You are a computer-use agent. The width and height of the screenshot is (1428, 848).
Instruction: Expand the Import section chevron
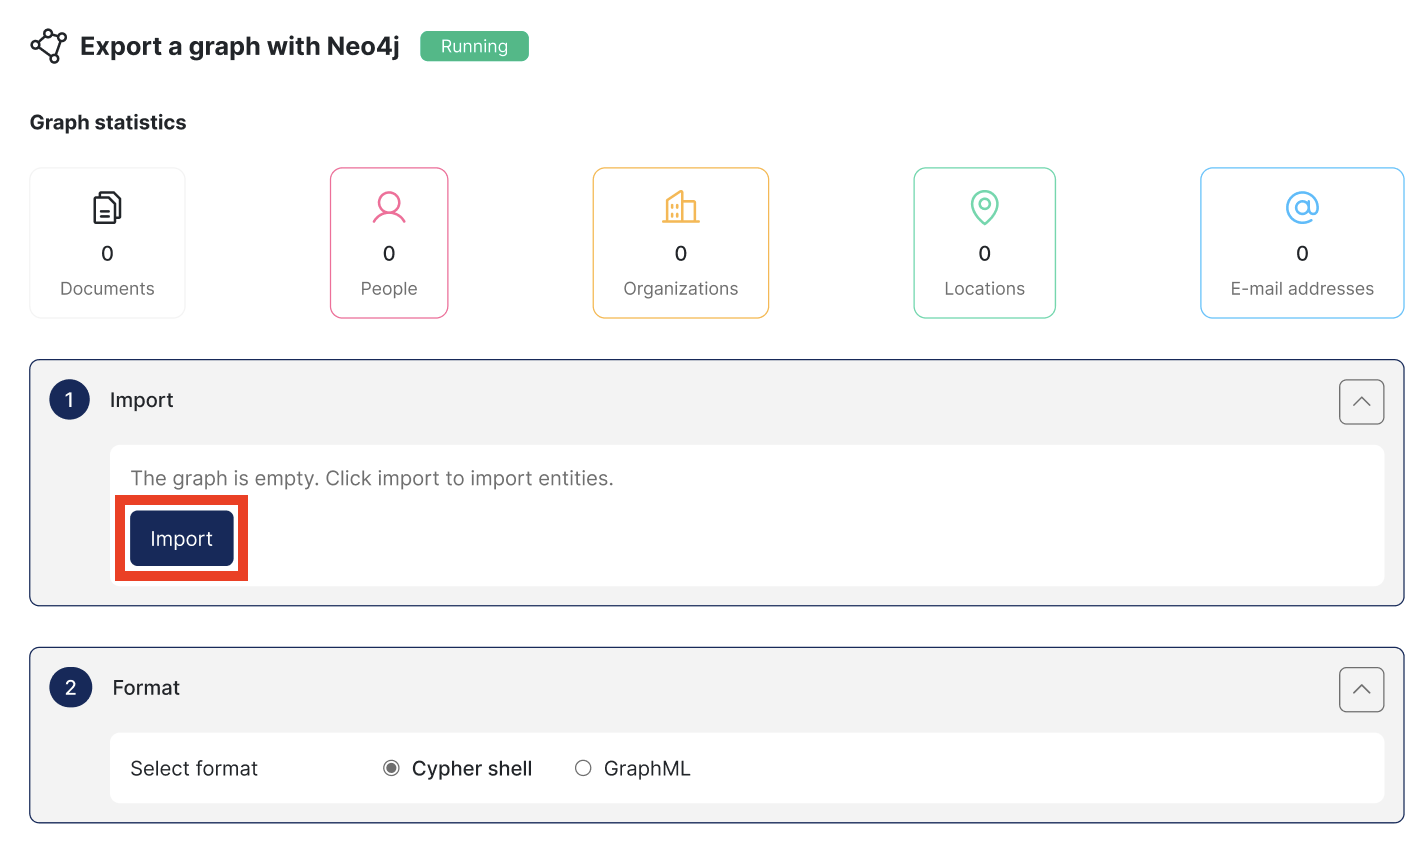[x=1361, y=401]
